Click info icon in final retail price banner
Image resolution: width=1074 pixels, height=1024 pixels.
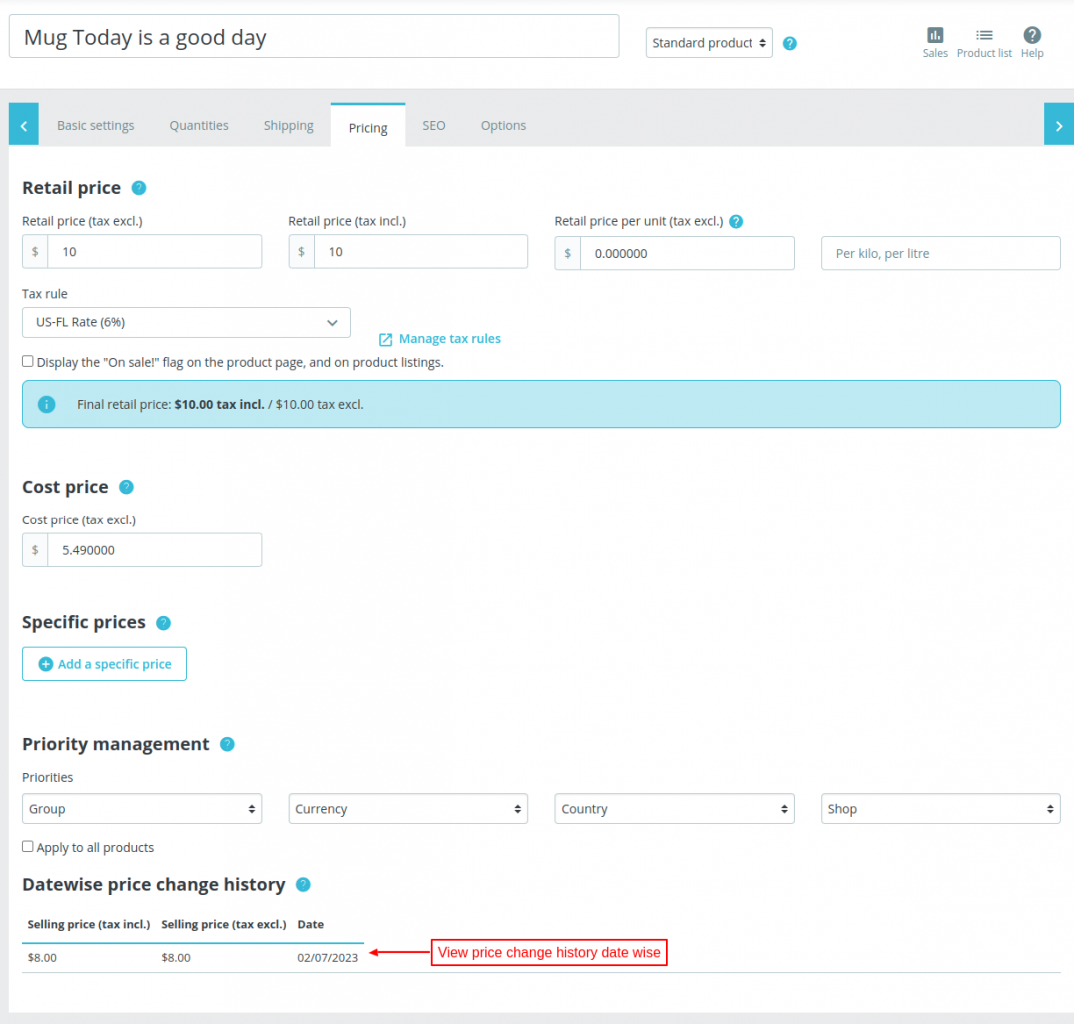[46, 404]
